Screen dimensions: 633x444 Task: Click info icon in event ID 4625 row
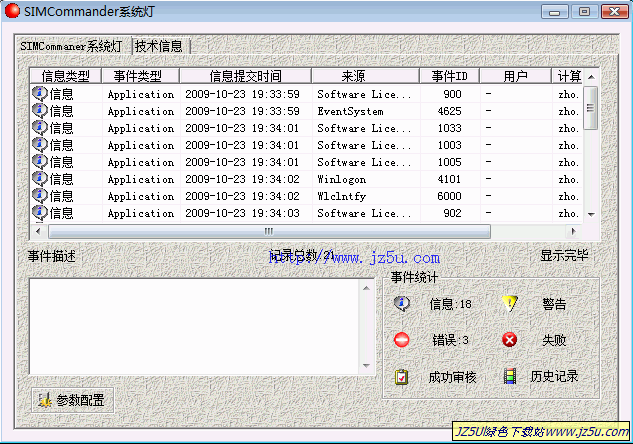[40, 111]
